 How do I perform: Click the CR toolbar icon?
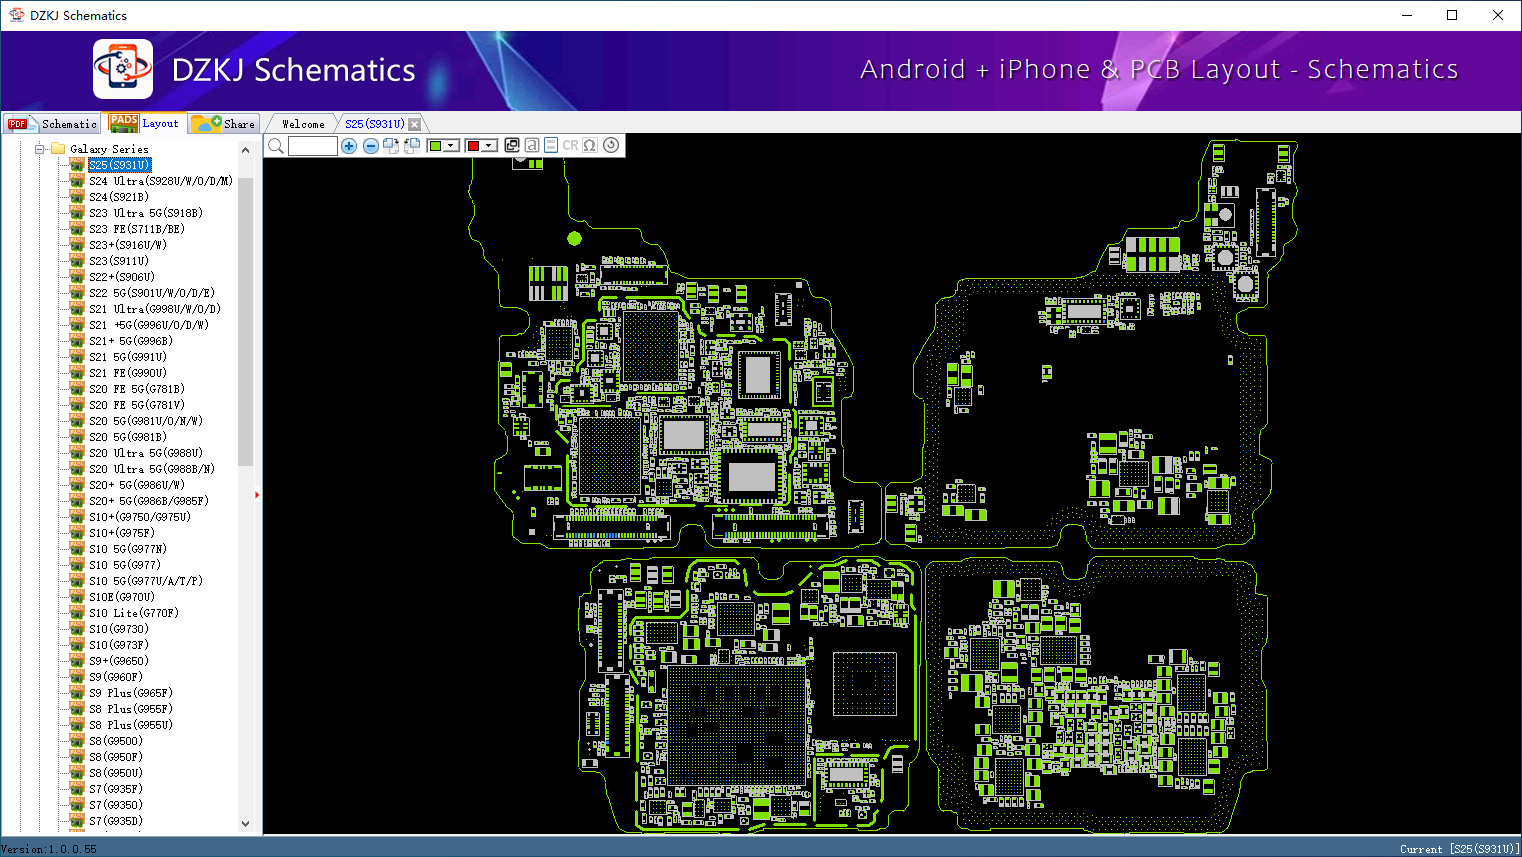point(570,145)
